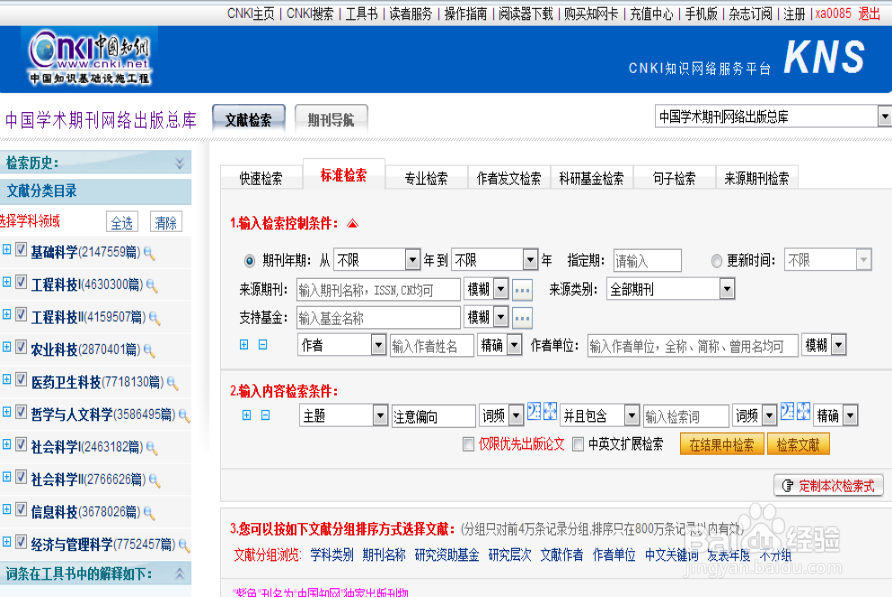Add an author row with the plus icon
This screenshot has height=598, width=892.
click(x=244, y=345)
